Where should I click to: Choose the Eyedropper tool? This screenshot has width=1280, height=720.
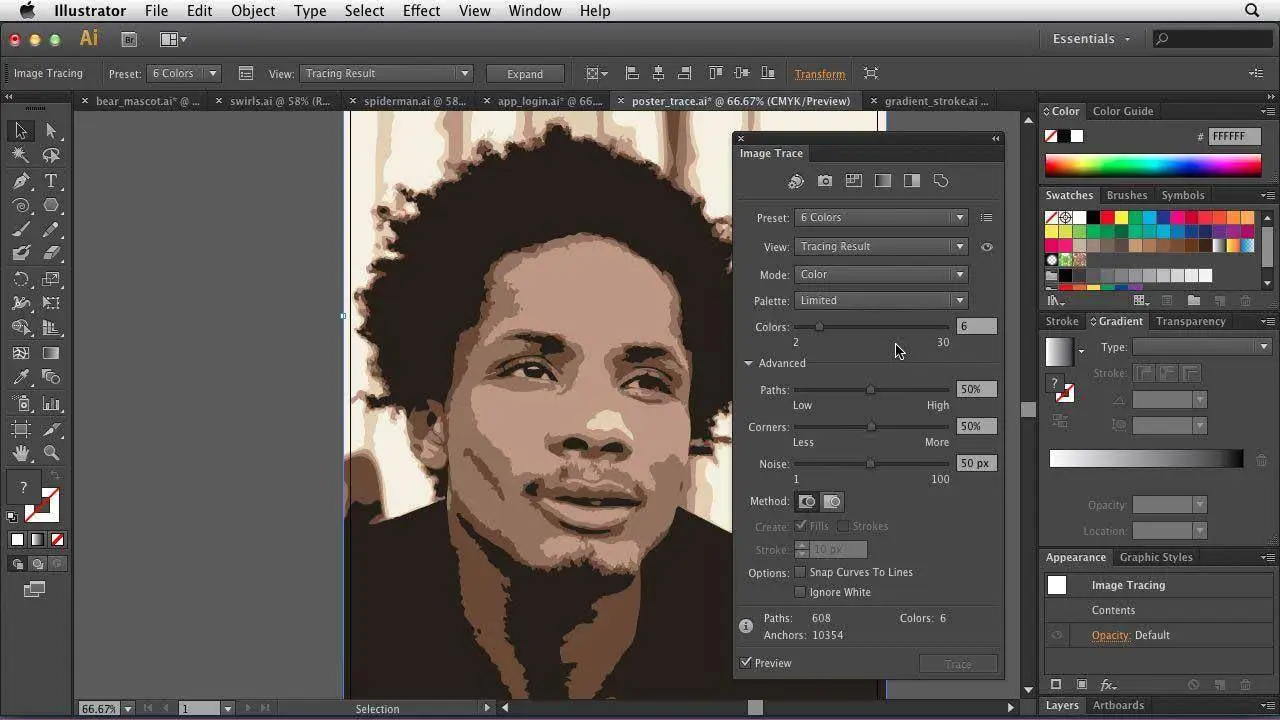coord(21,378)
